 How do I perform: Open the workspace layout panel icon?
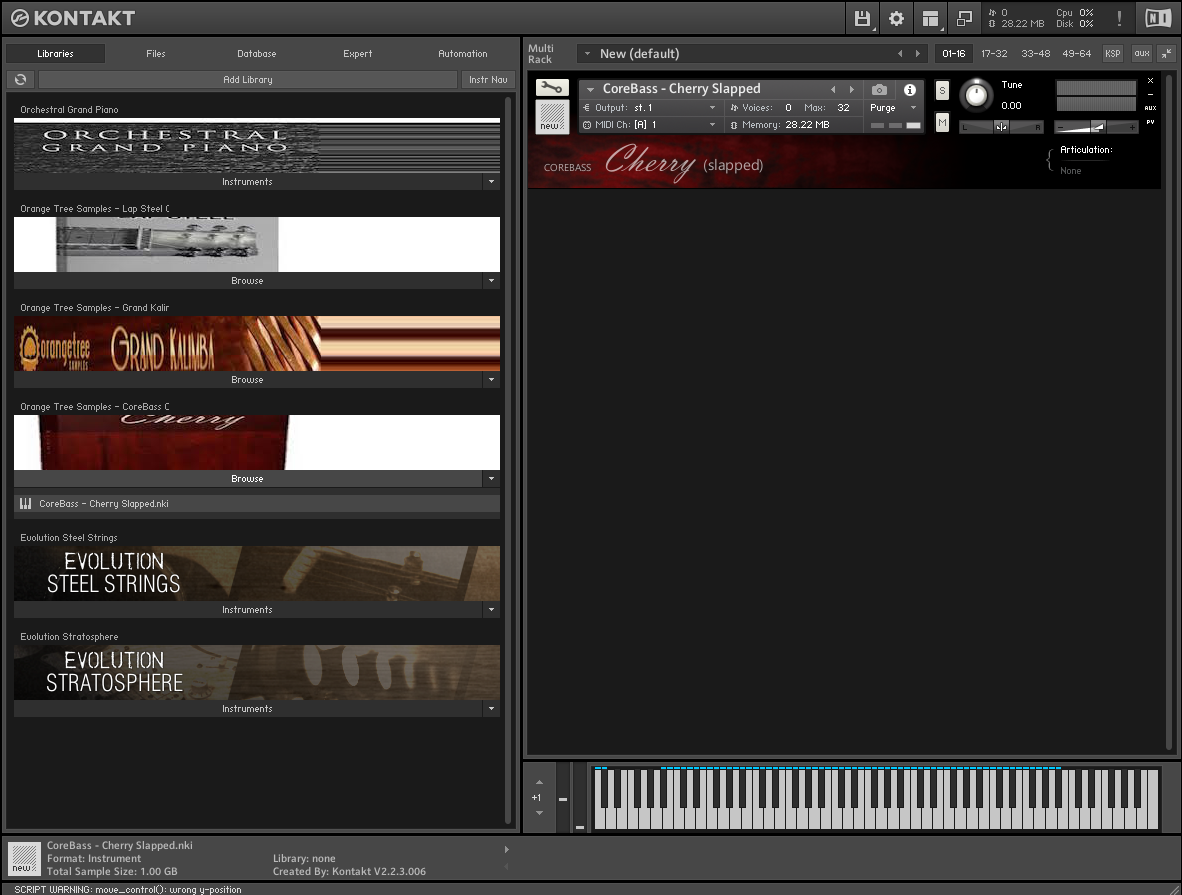pos(930,18)
